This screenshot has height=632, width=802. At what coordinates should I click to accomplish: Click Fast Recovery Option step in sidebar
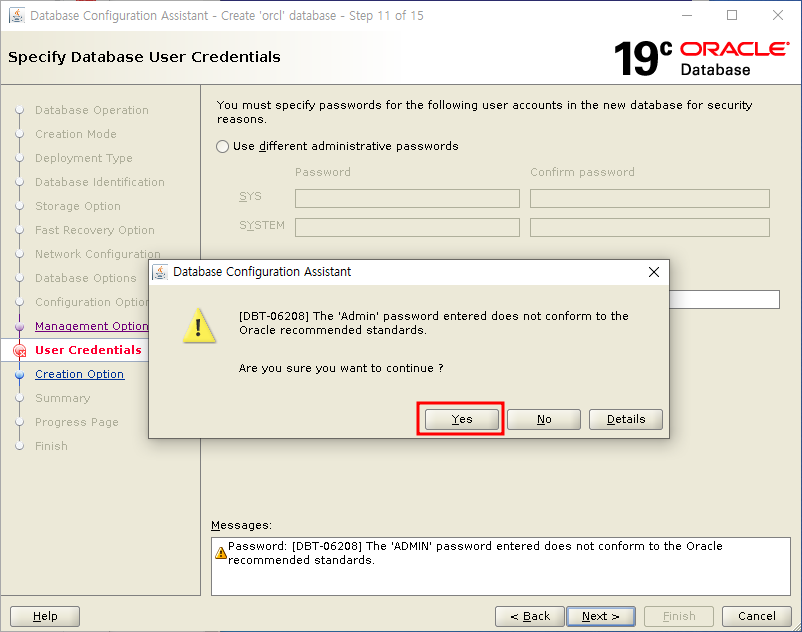tap(95, 231)
